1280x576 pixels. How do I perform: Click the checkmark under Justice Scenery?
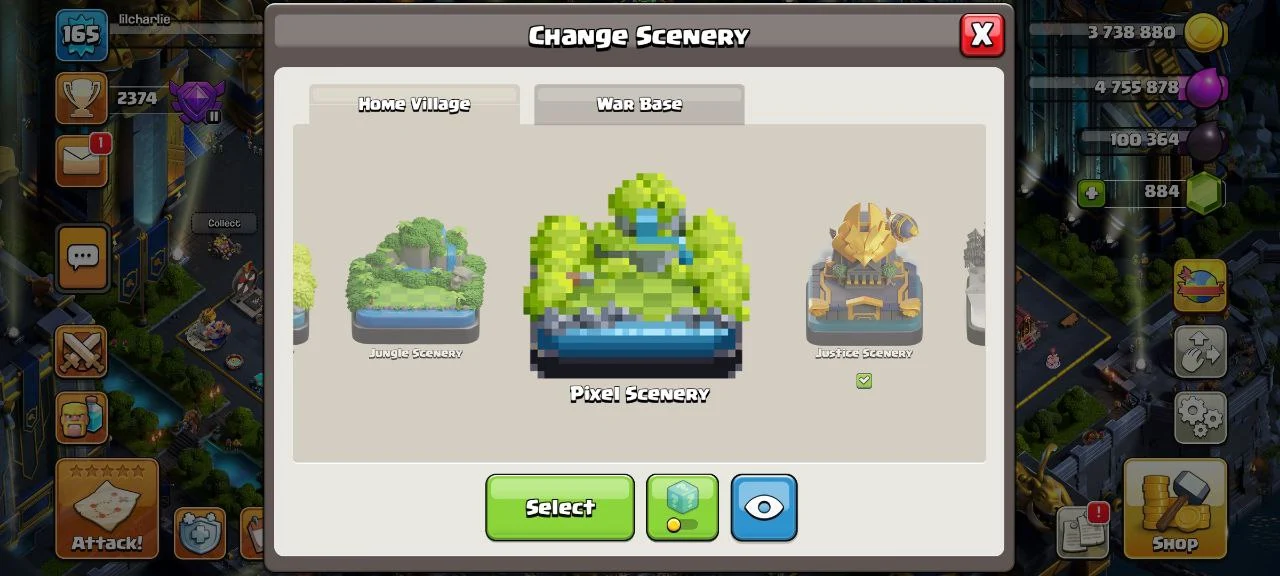point(864,381)
